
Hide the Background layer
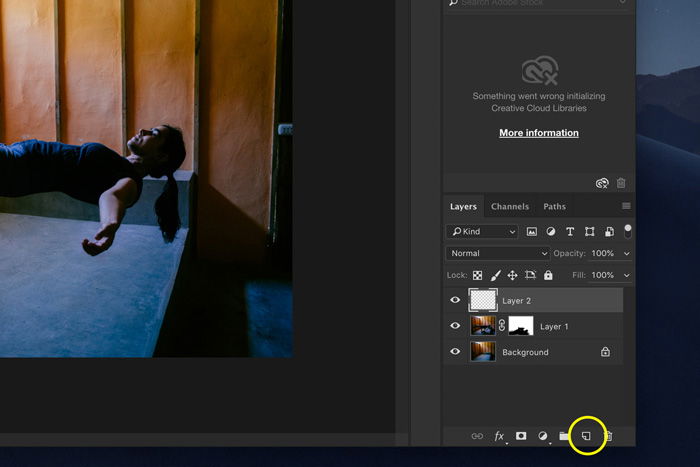pyautogui.click(x=455, y=352)
